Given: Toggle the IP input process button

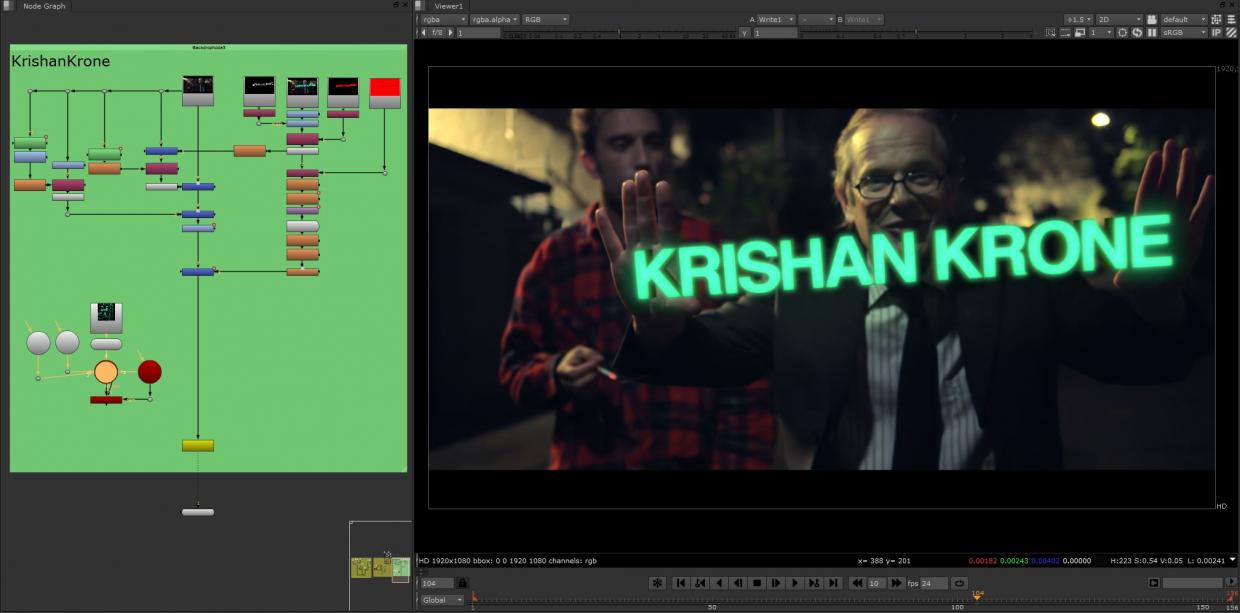Looking at the screenshot, I should point(1217,32).
